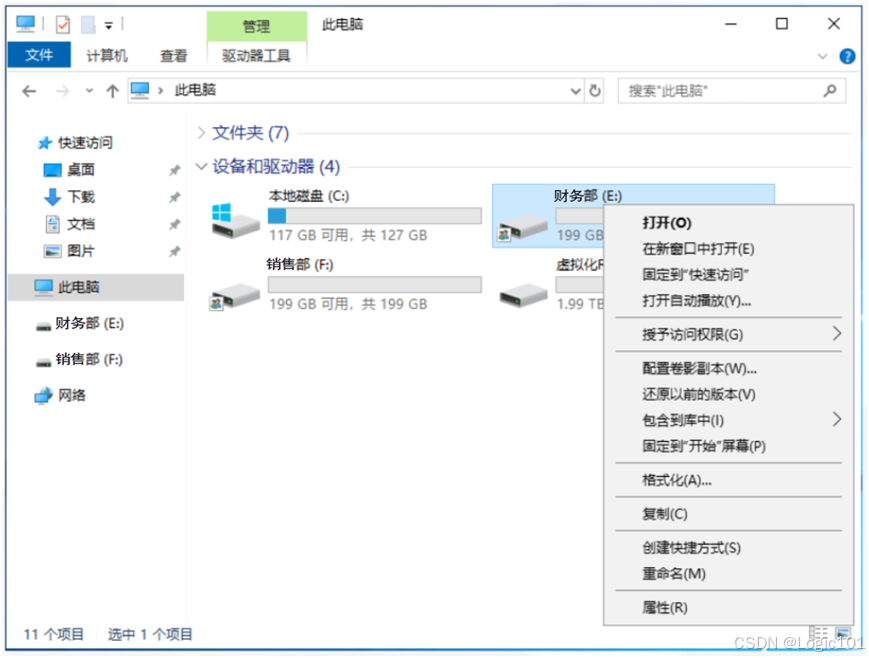
Task: Click the Properties icon in quick access toolbar
Action: pos(63,24)
